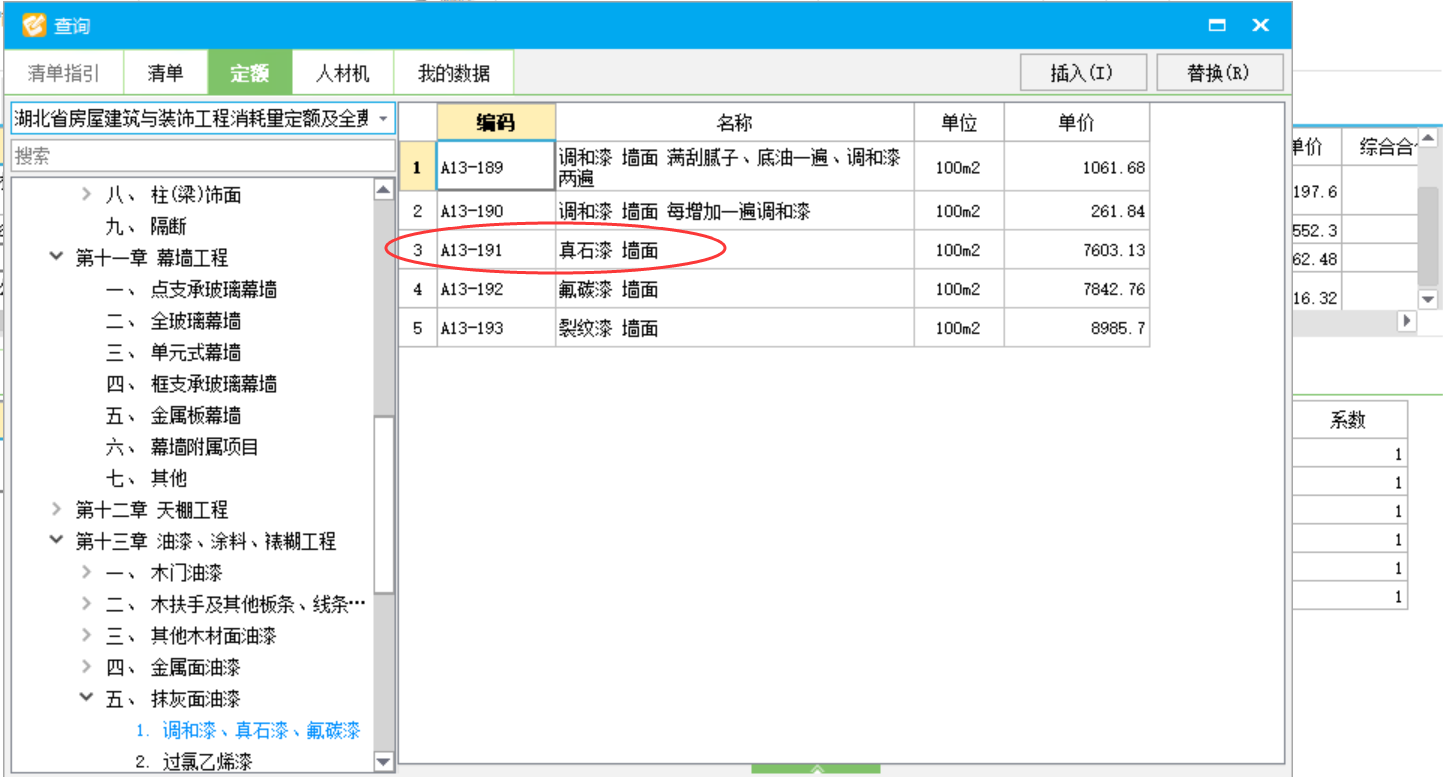Click the 编码 column header
This screenshot has width=1443, height=777.
point(496,123)
